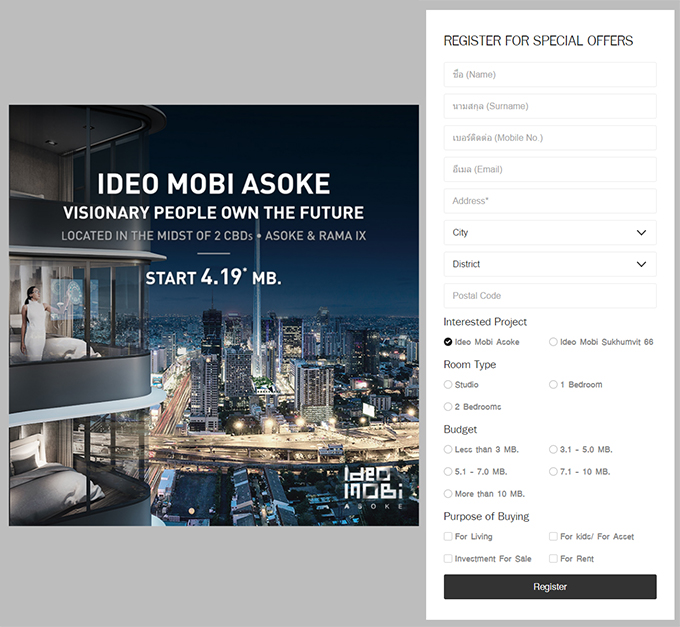Click the City dropdown chevron arrow
This screenshot has width=680, height=627.
pyautogui.click(x=641, y=233)
